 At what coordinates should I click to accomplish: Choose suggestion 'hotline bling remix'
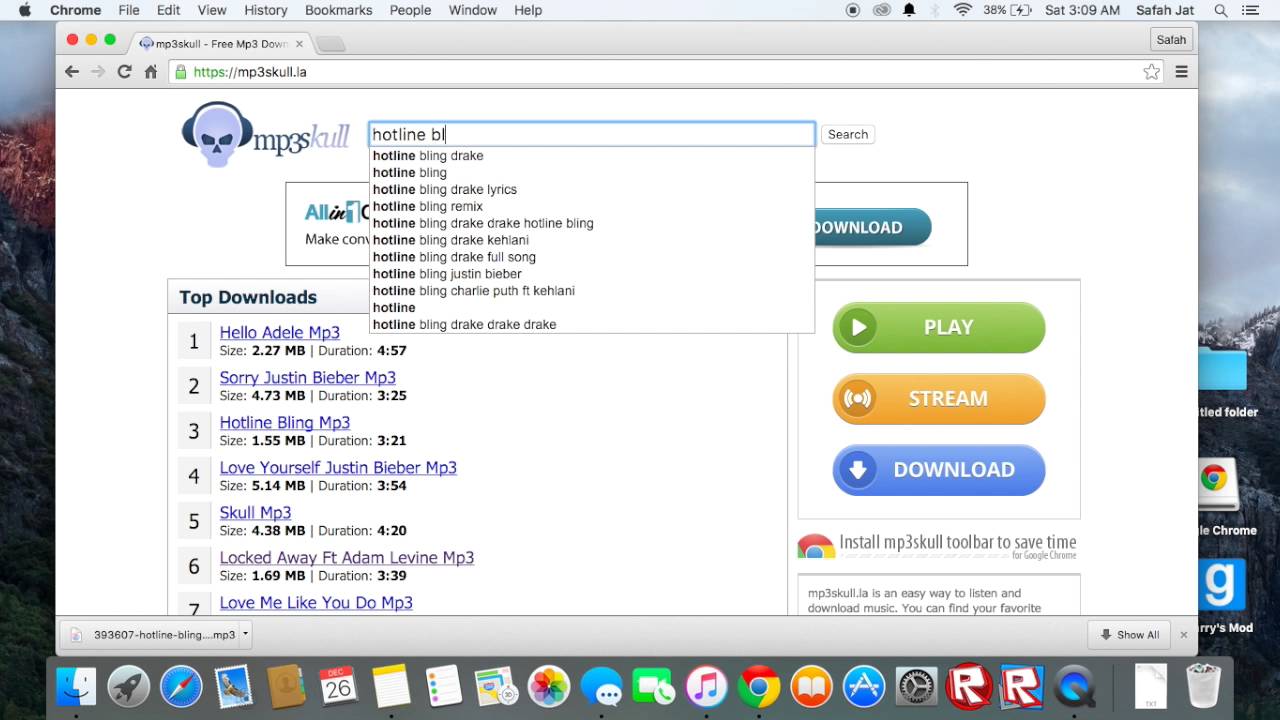(428, 206)
